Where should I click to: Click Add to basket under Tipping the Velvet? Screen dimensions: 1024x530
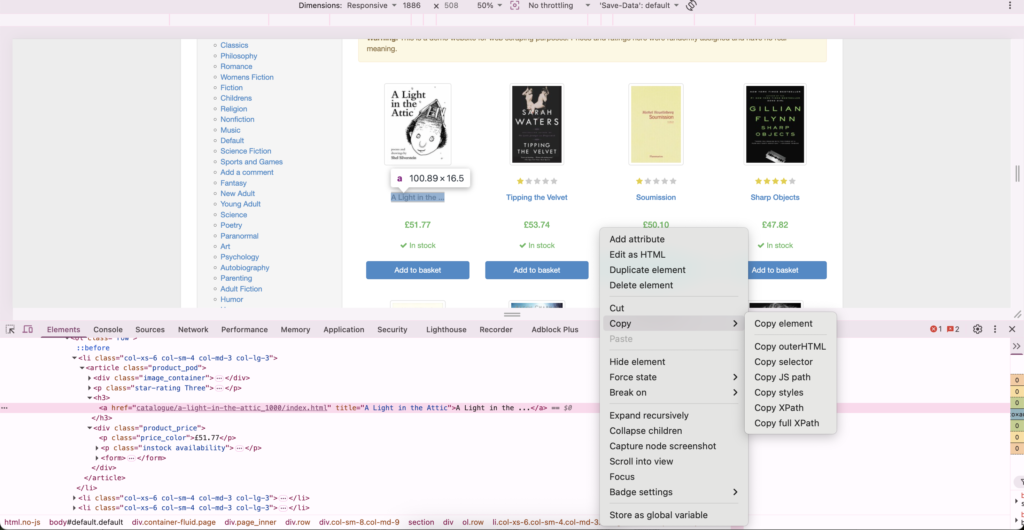click(x=536, y=270)
